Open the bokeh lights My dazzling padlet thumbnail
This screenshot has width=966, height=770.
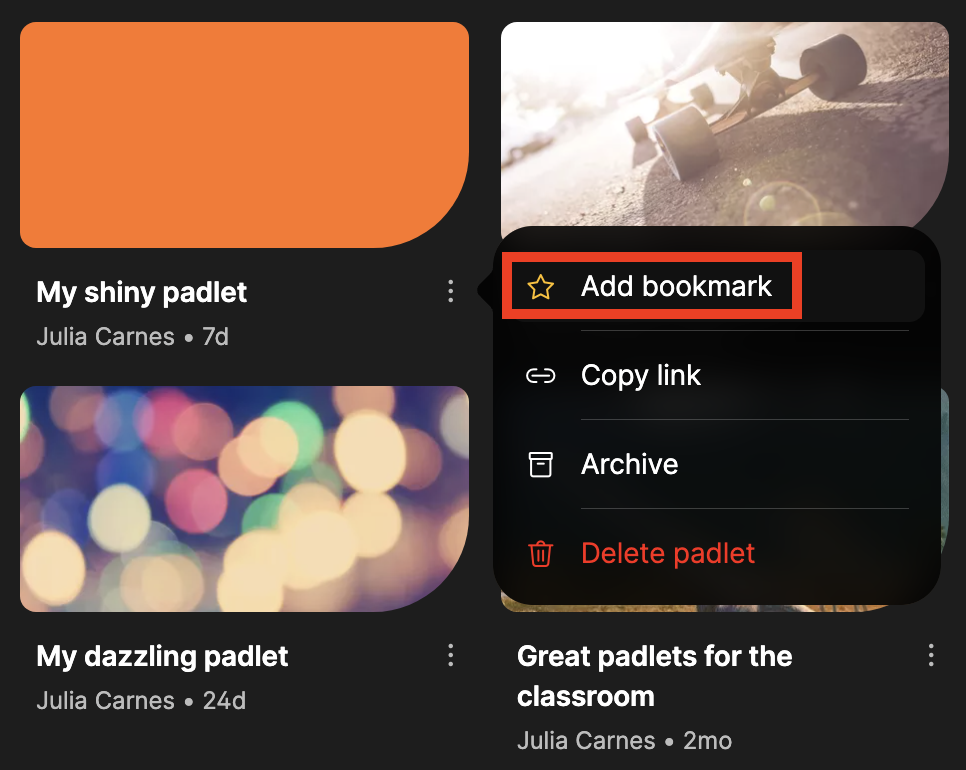click(x=244, y=499)
